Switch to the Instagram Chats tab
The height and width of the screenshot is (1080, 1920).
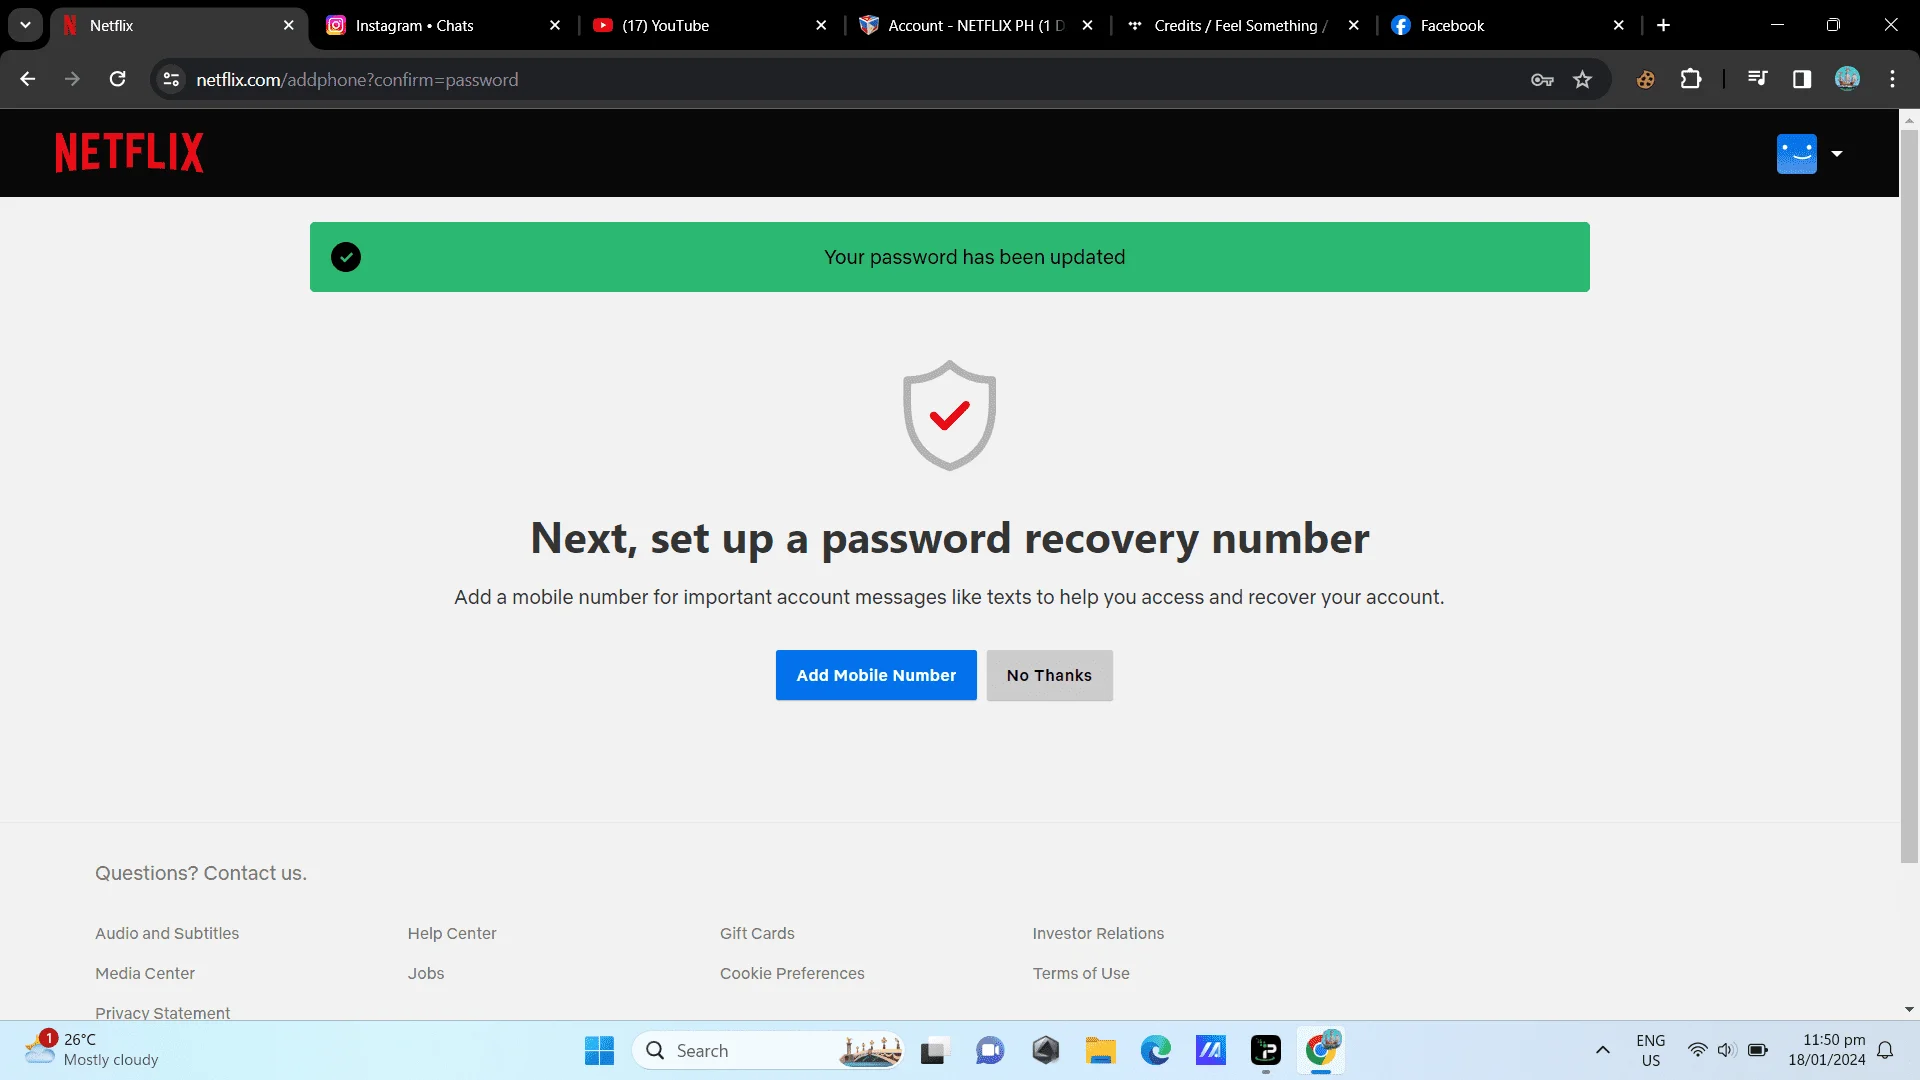coord(443,25)
